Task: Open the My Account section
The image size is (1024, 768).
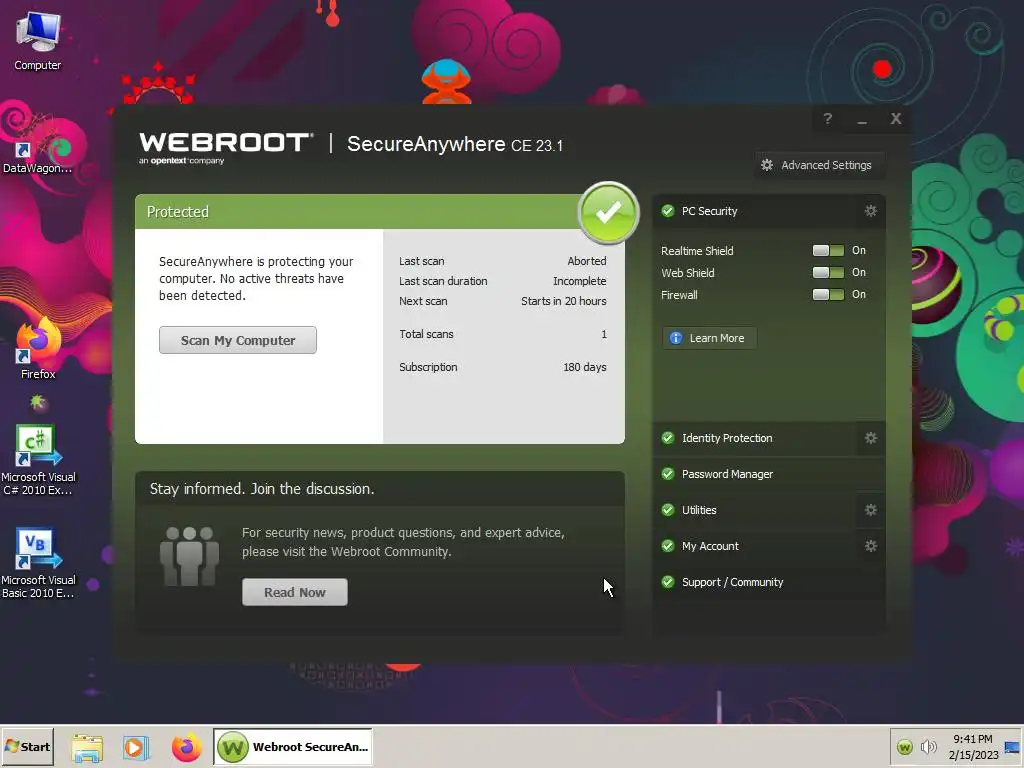Action: 754,546
